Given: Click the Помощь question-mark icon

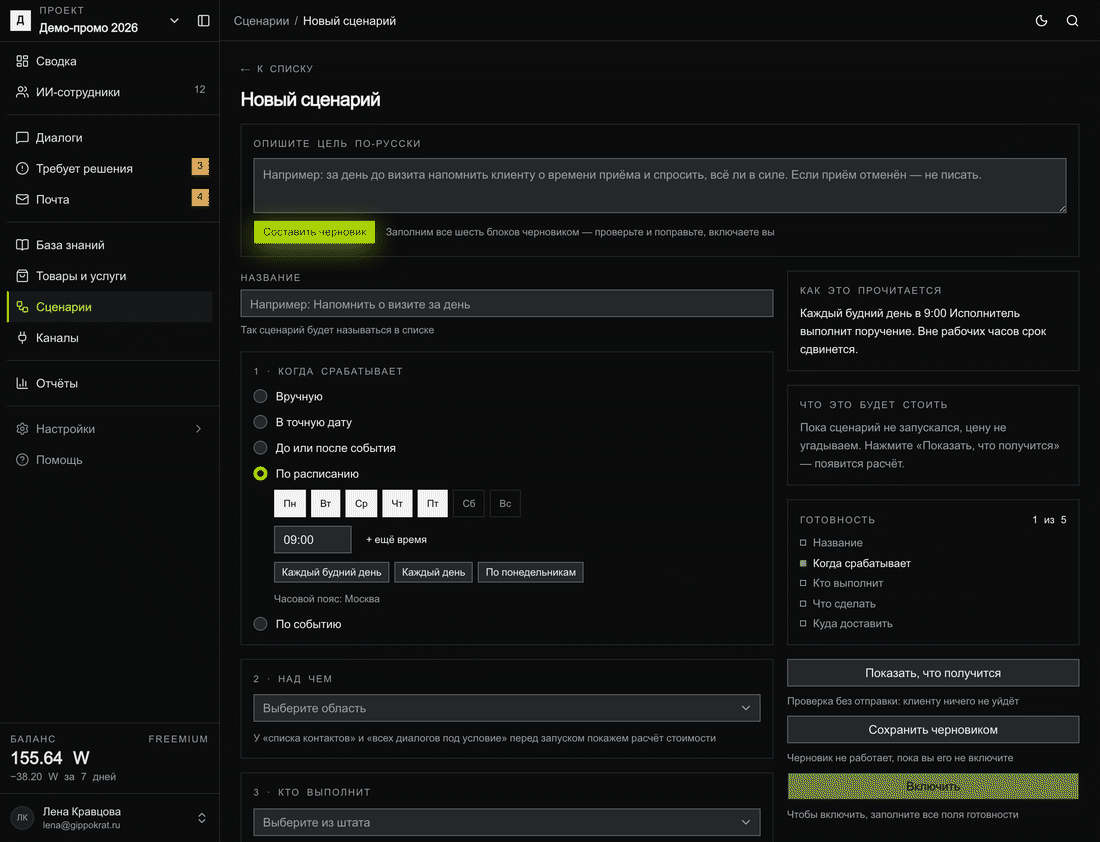Looking at the screenshot, I should point(22,460).
